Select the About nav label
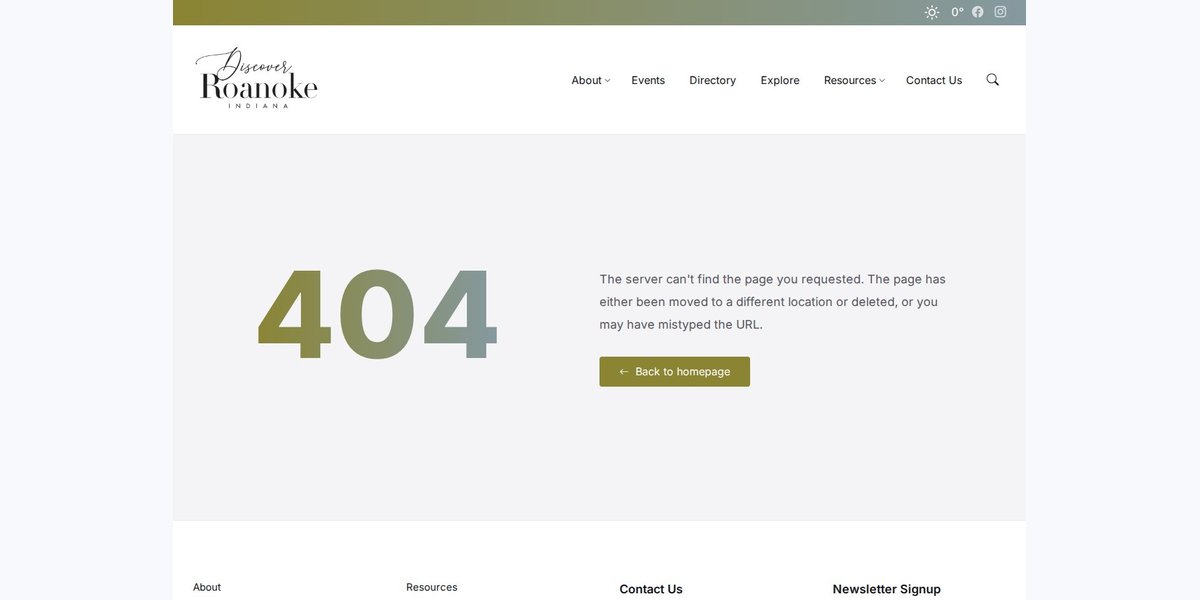The height and width of the screenshot is (600, 1200). [x=586, y=80]
